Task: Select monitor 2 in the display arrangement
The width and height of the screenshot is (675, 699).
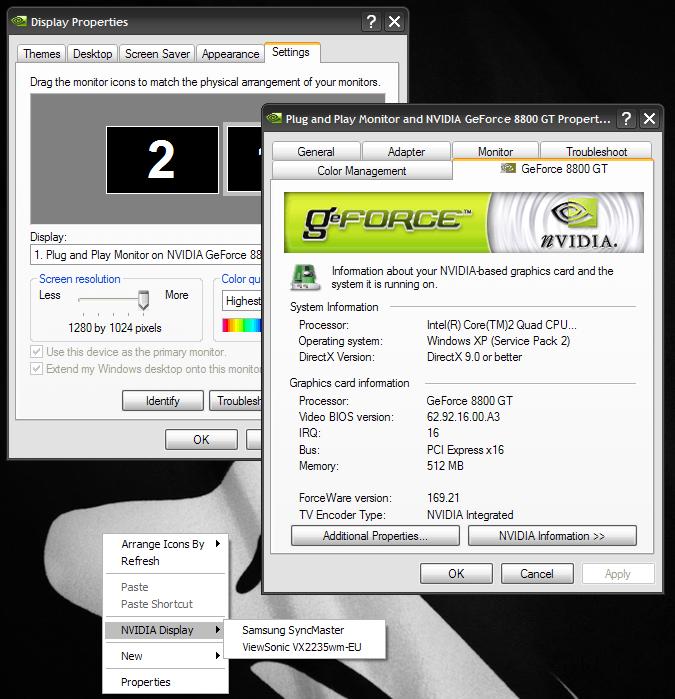Action: pos(162,160)
